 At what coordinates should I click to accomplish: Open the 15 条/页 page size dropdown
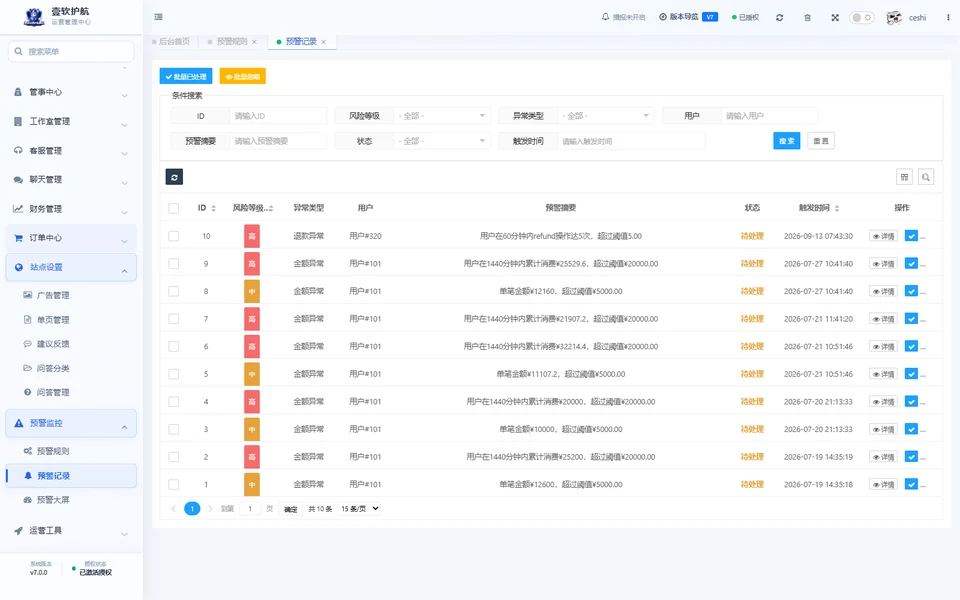click(359, 509)
